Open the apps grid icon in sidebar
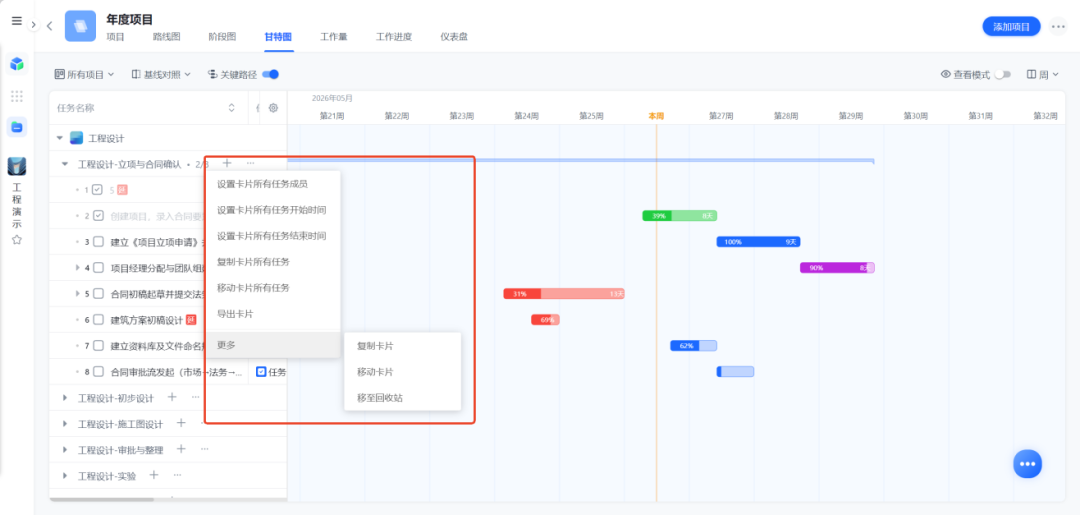The image size is (1080, 515). click(17, 96)
